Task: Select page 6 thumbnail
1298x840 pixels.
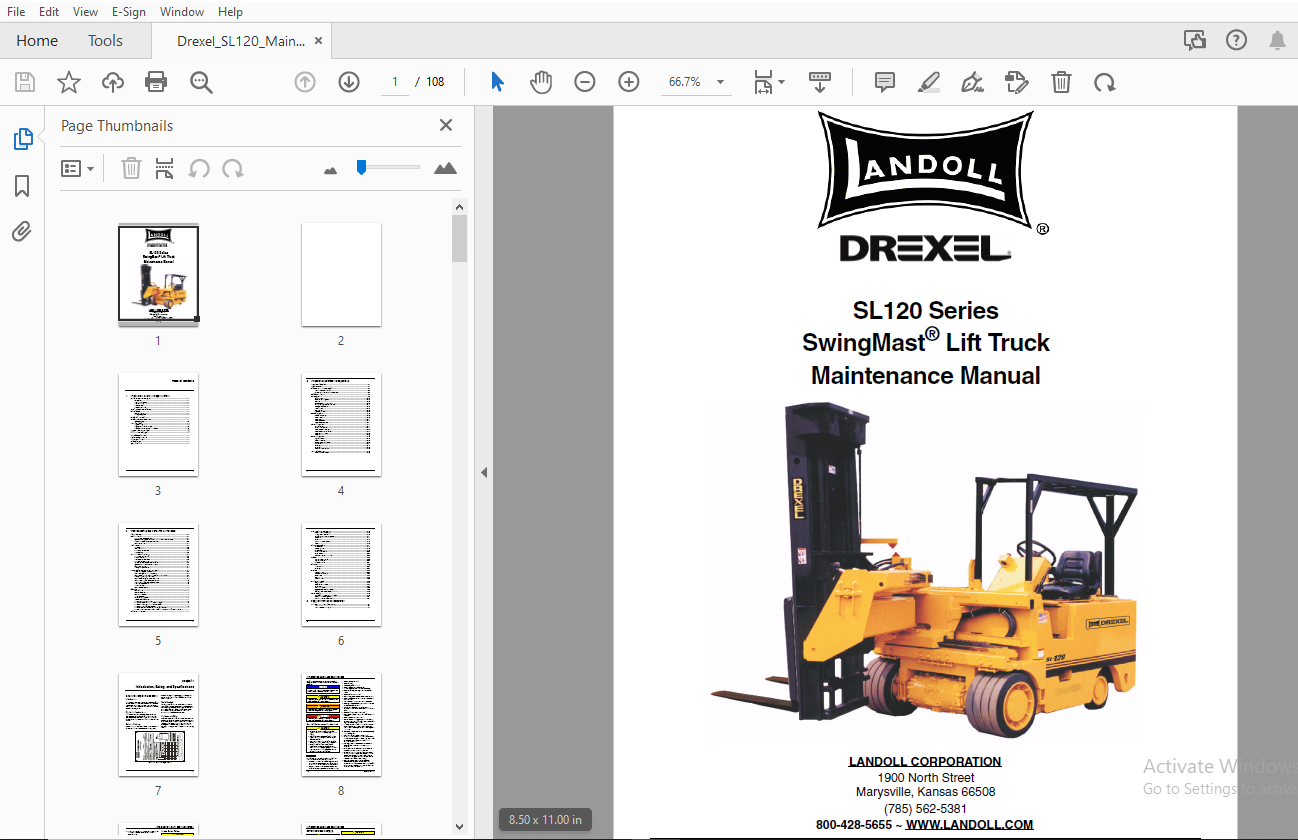Action: 341,575
